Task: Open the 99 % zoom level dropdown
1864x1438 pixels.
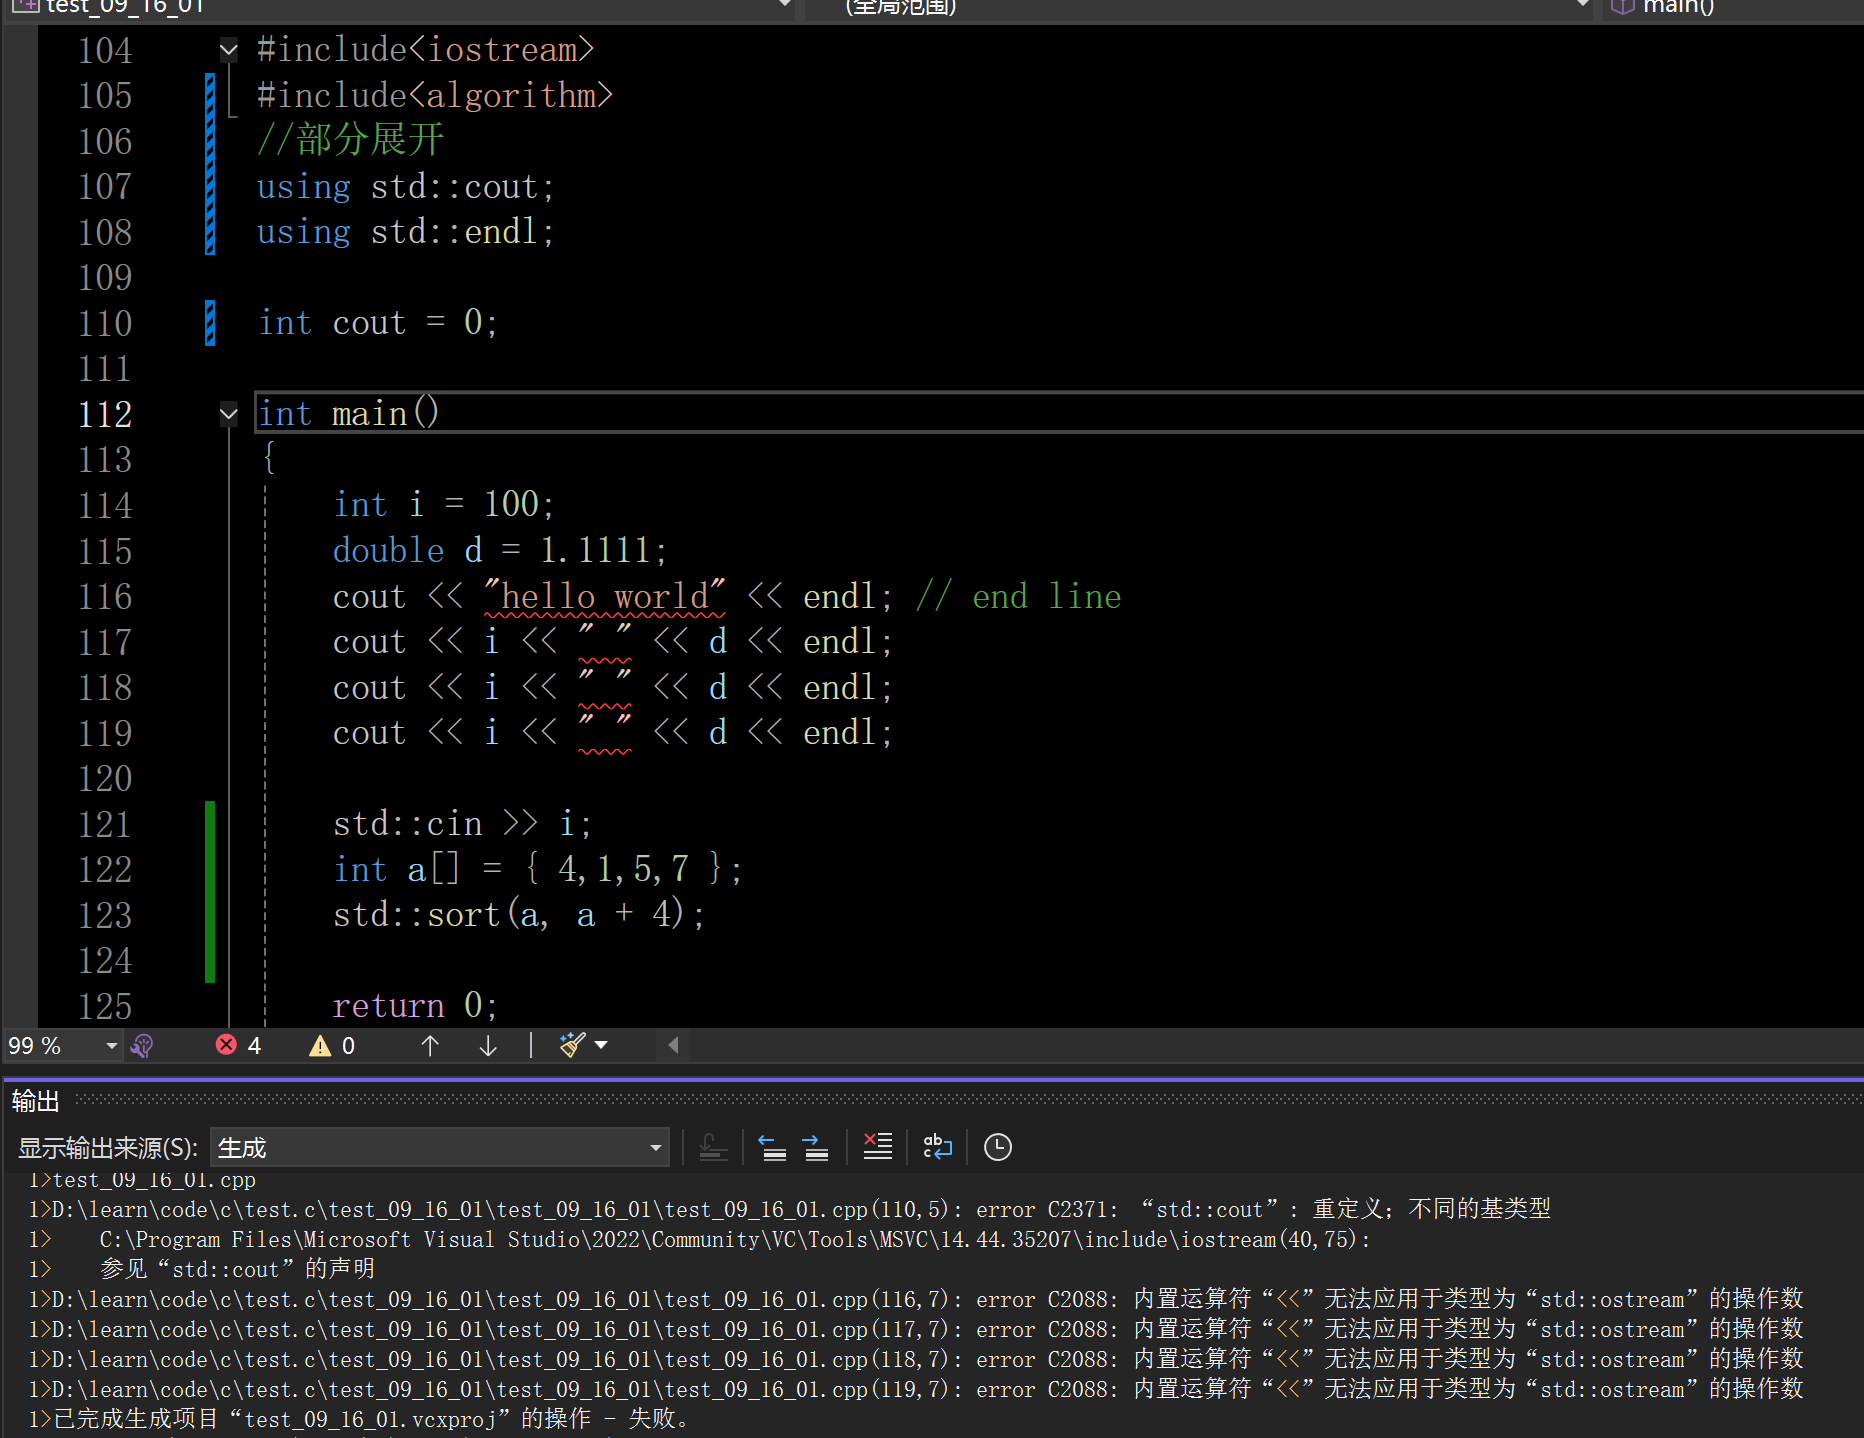Action: (x=111, y=1046)
